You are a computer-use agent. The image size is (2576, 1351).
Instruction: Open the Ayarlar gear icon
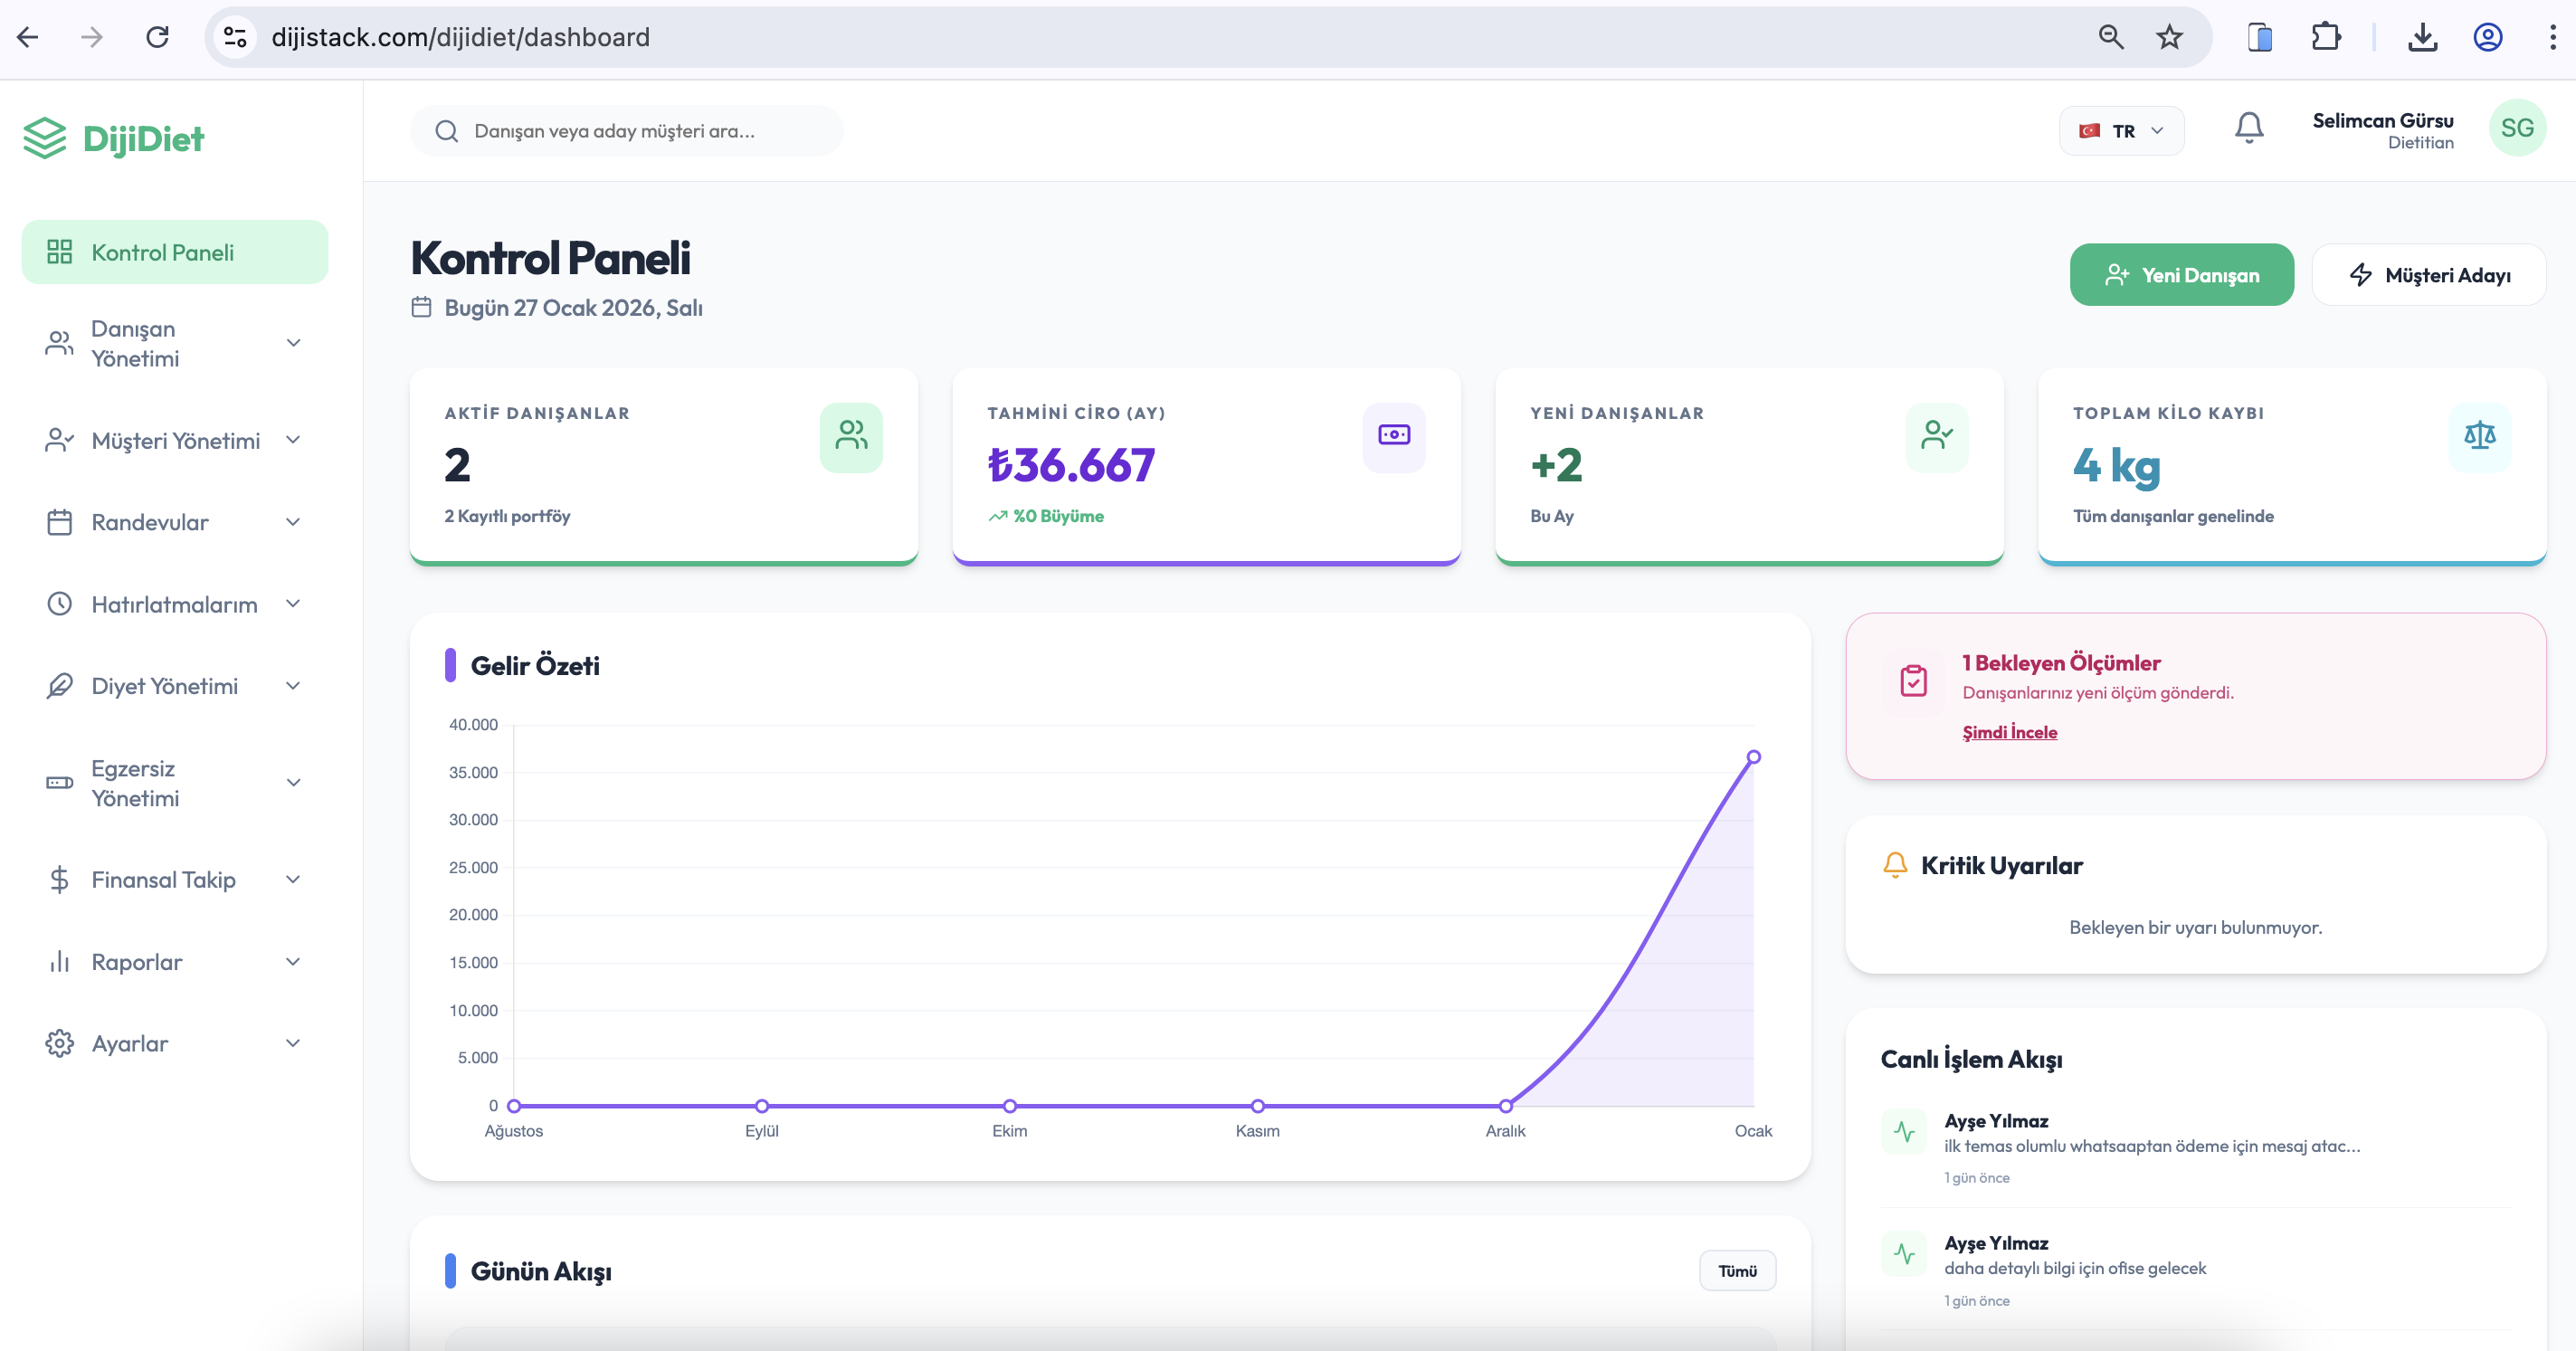pyautogui.click(x=58, y=1043)
